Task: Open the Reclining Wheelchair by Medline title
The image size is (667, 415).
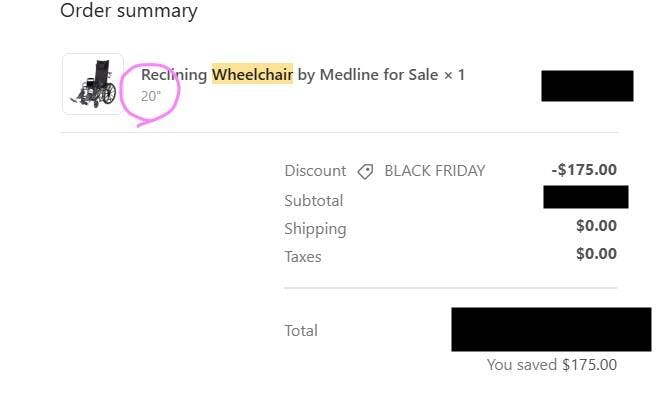Action: (x=290, y=74)
